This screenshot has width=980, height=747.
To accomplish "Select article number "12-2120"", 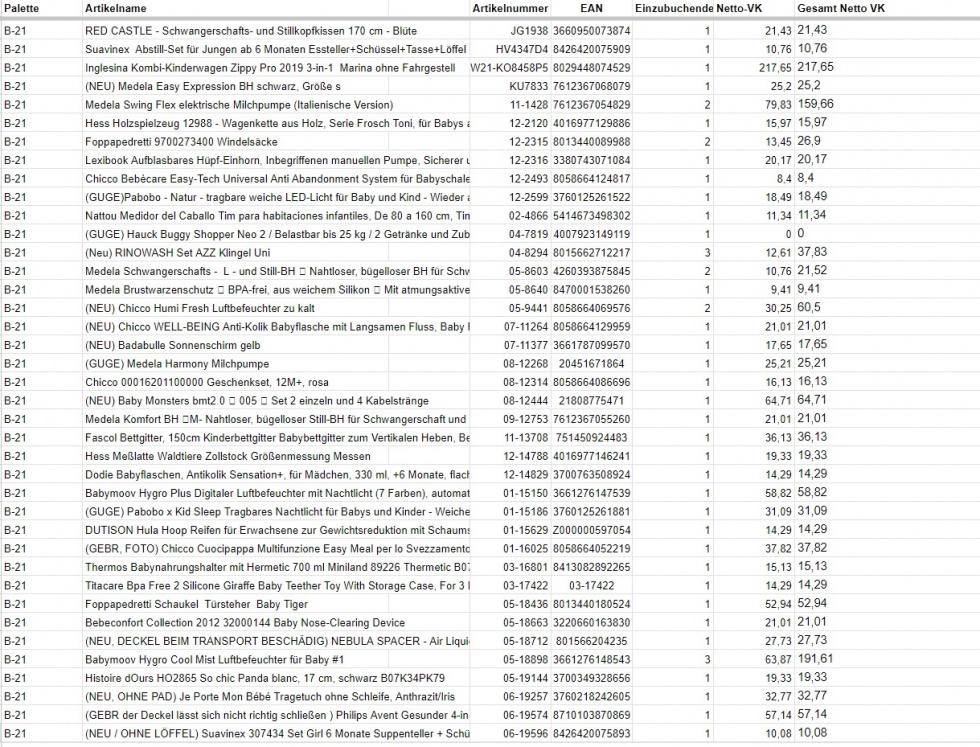I will click(x=529, y=123).
